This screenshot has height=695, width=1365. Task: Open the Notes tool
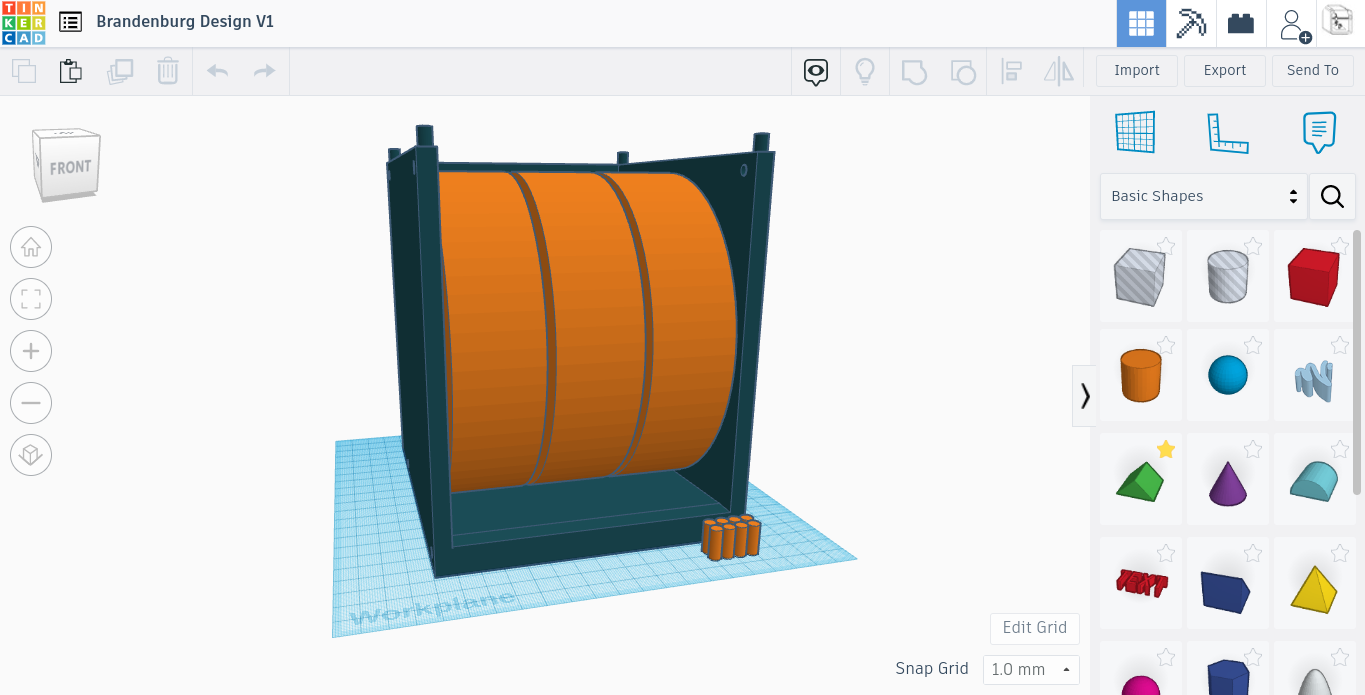coord(1318,131)
